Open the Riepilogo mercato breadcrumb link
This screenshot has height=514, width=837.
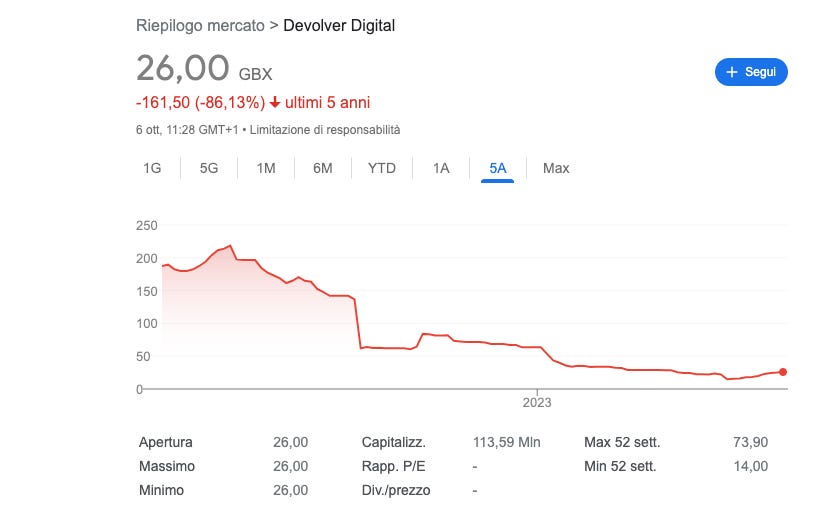tap(200, 26)
